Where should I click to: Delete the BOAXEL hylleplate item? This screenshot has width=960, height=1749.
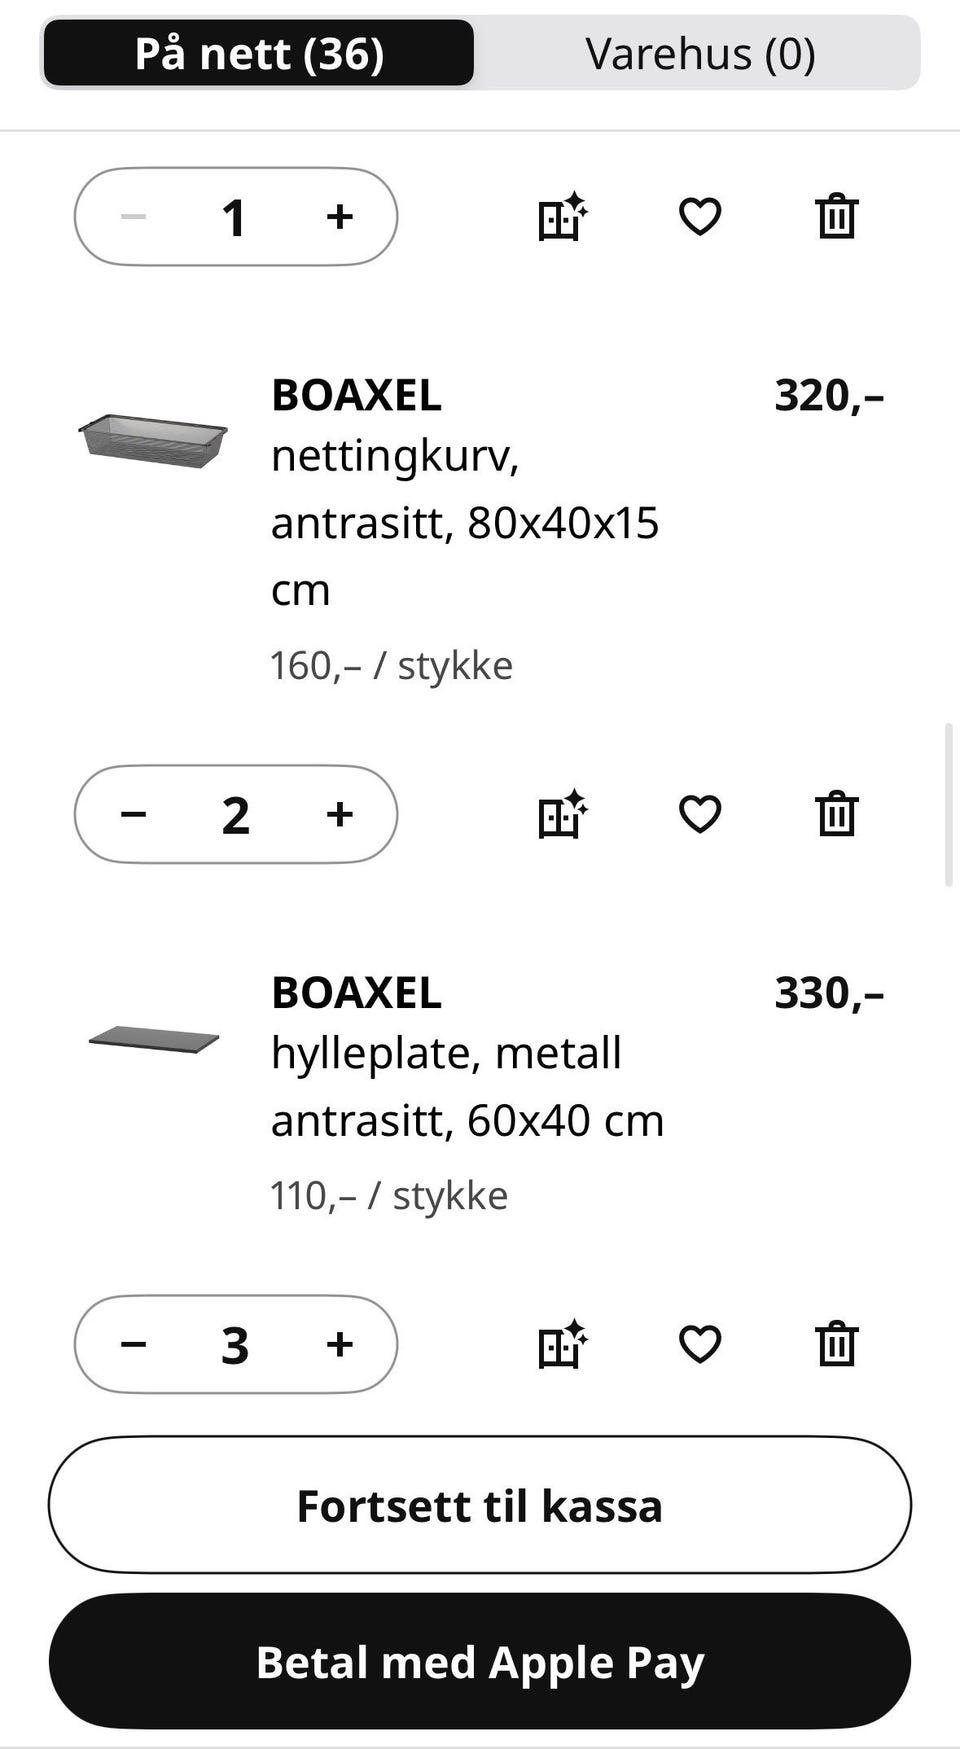coord(836,1344)
